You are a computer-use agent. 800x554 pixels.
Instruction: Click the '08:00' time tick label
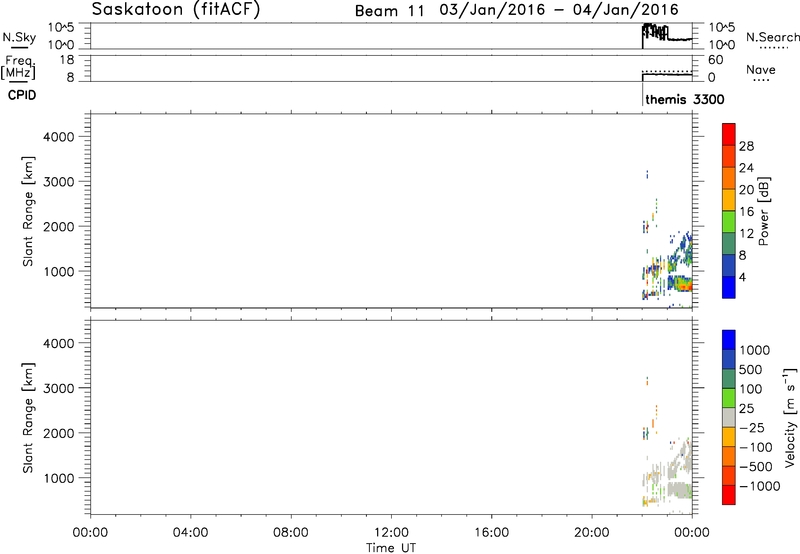point(291,533)
